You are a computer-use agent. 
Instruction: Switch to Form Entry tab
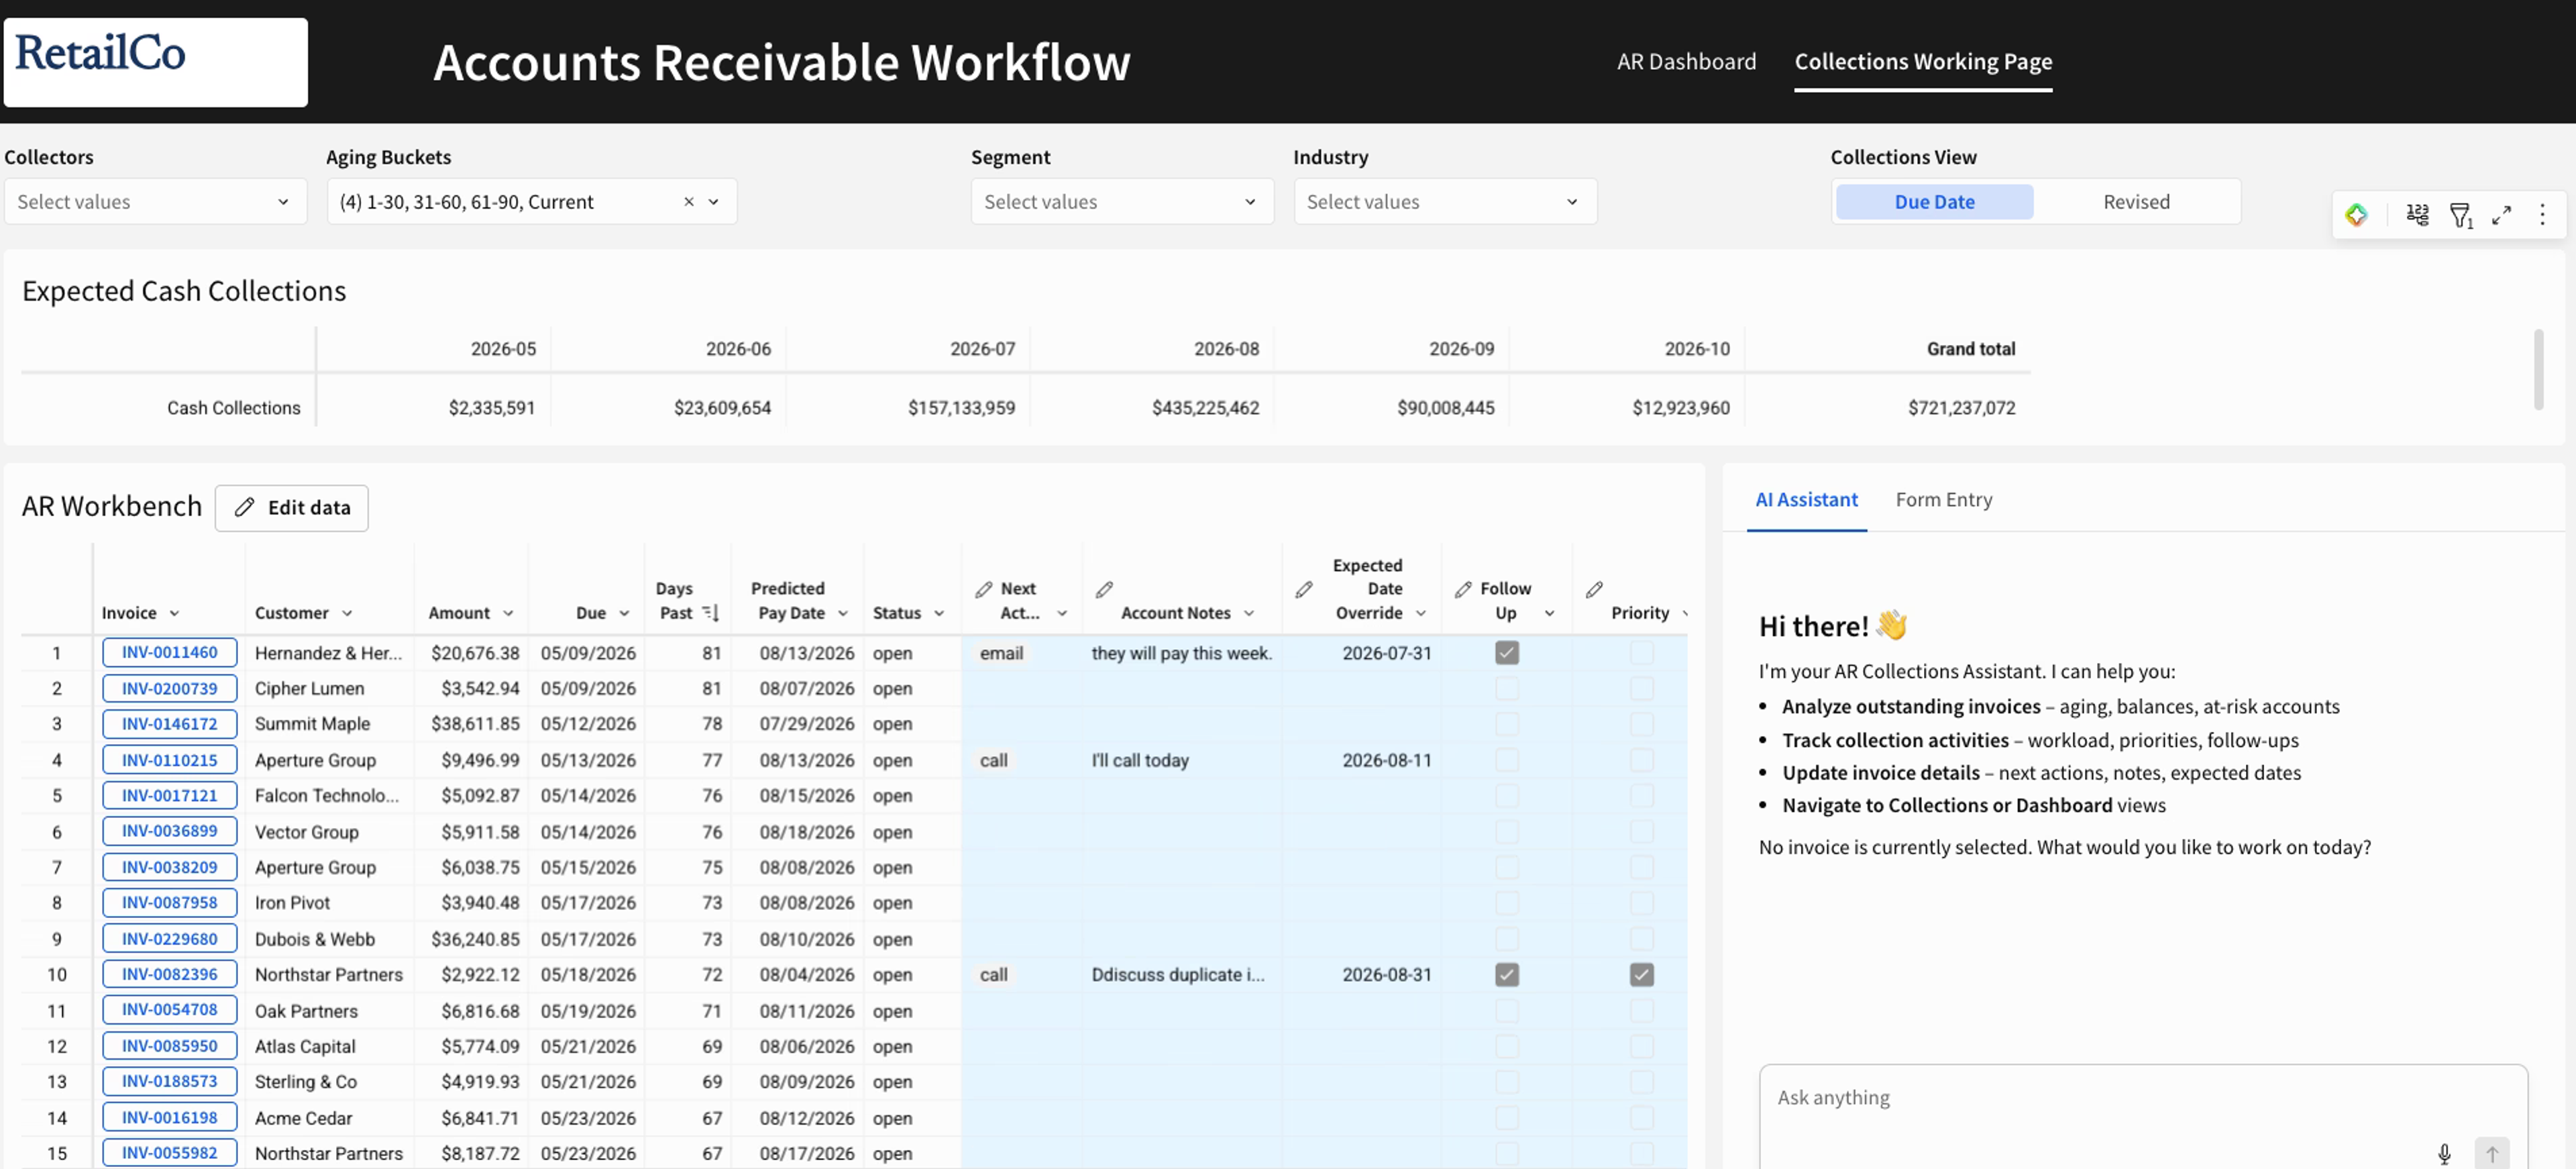[x=1943, y=499]
